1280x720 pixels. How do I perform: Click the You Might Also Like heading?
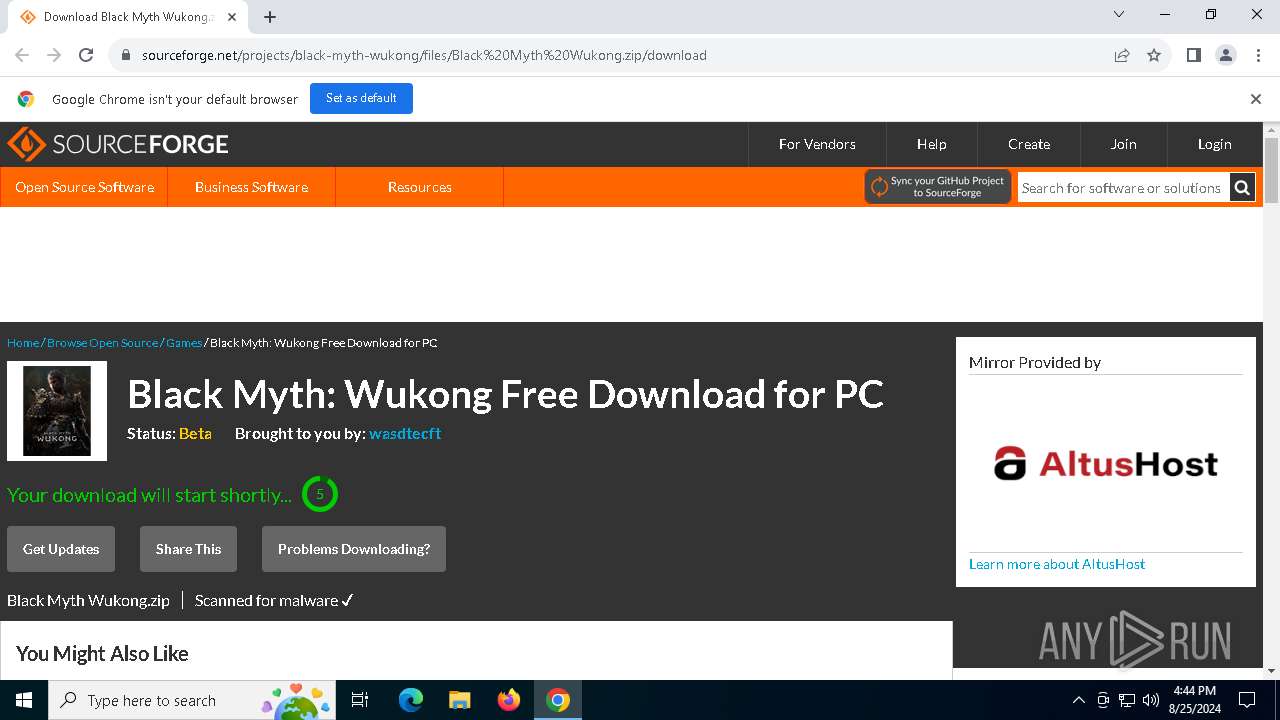pos(102,653)
